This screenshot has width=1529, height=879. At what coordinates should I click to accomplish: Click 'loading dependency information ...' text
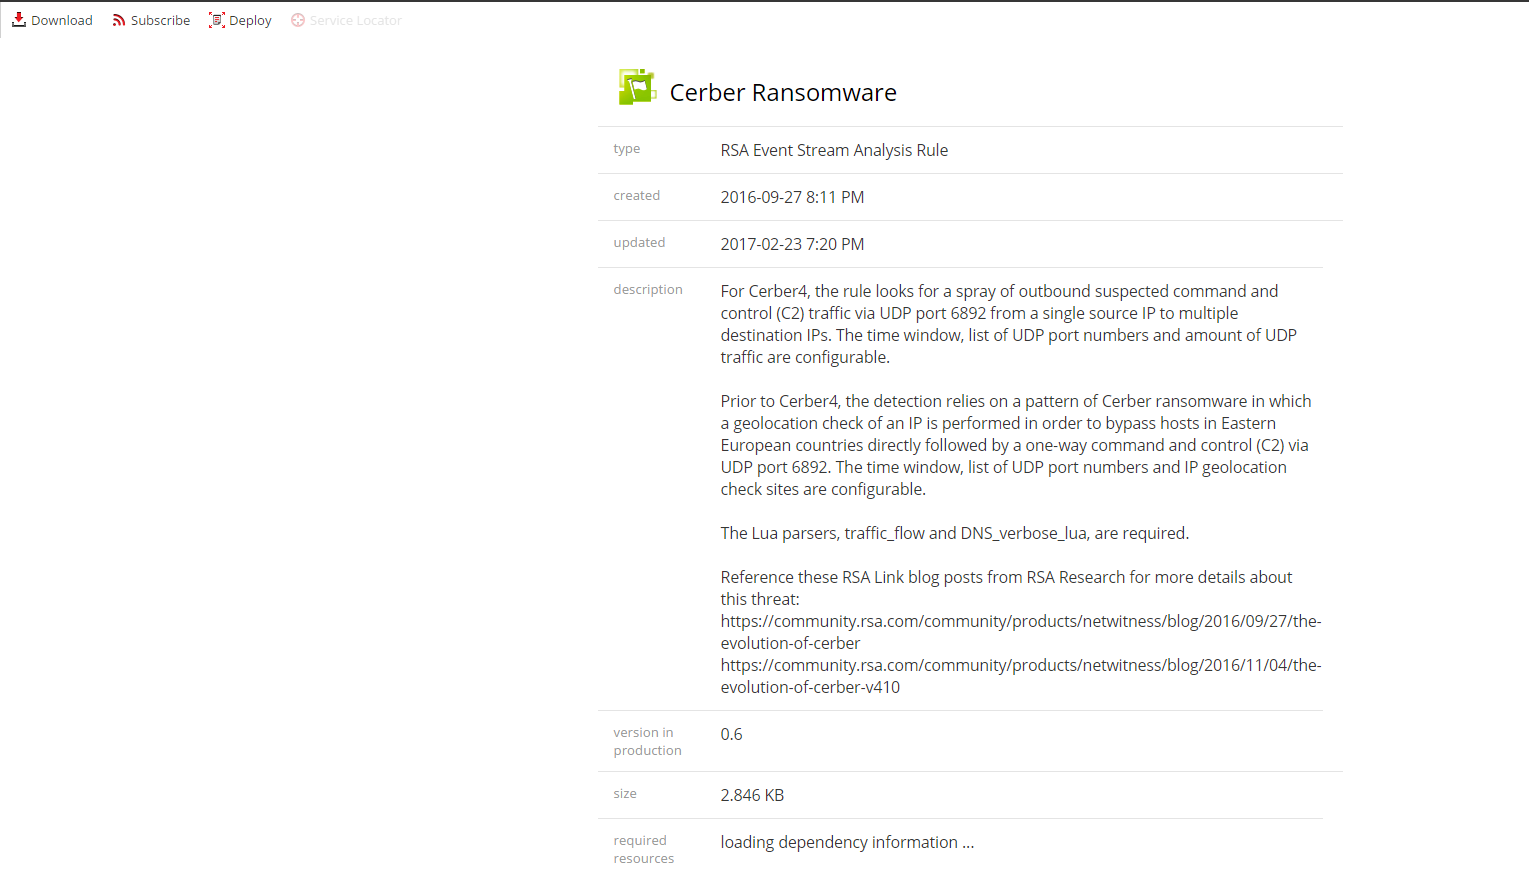[x=847, y=842]
